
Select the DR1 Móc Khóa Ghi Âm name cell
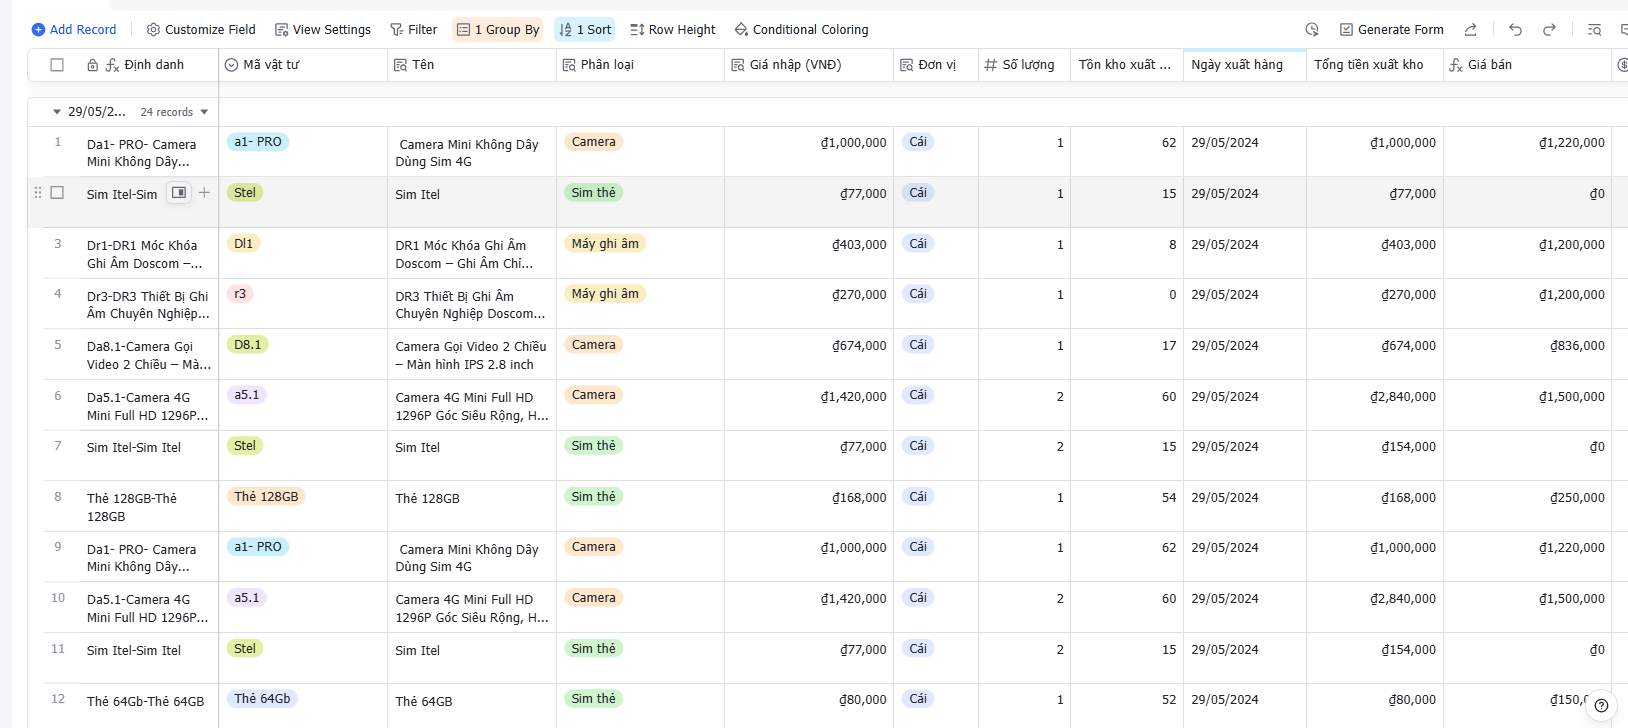472,253
